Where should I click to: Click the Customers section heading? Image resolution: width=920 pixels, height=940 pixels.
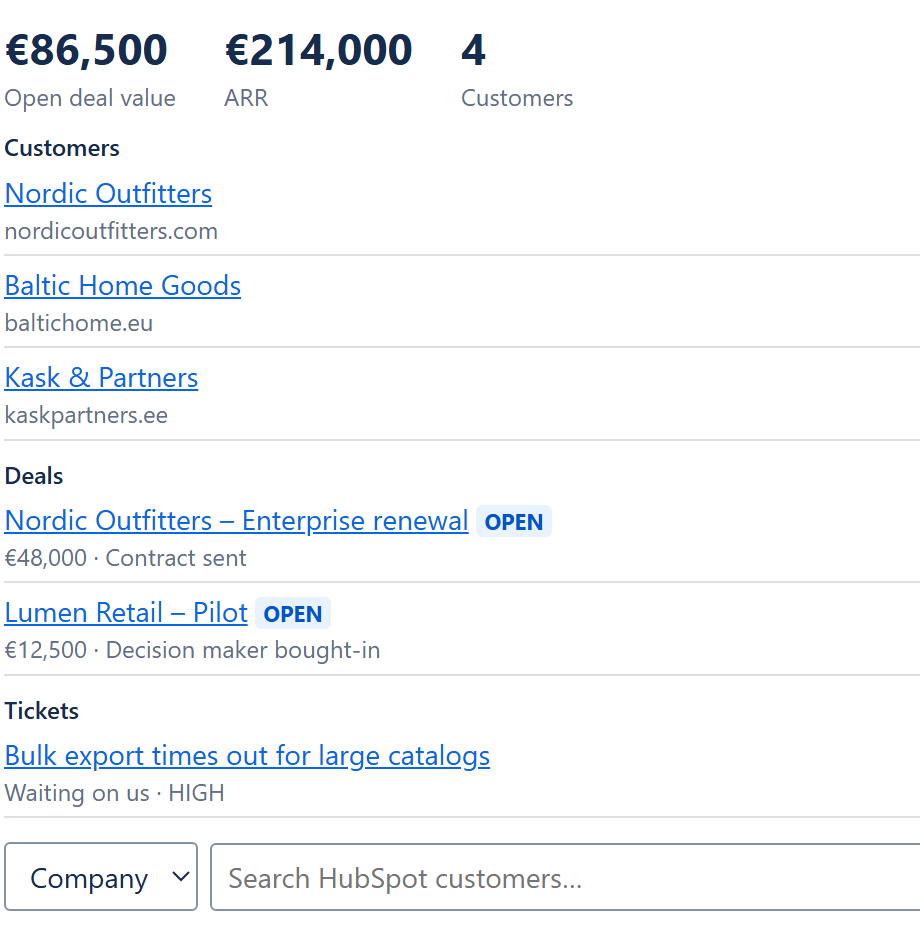point(62,148)
